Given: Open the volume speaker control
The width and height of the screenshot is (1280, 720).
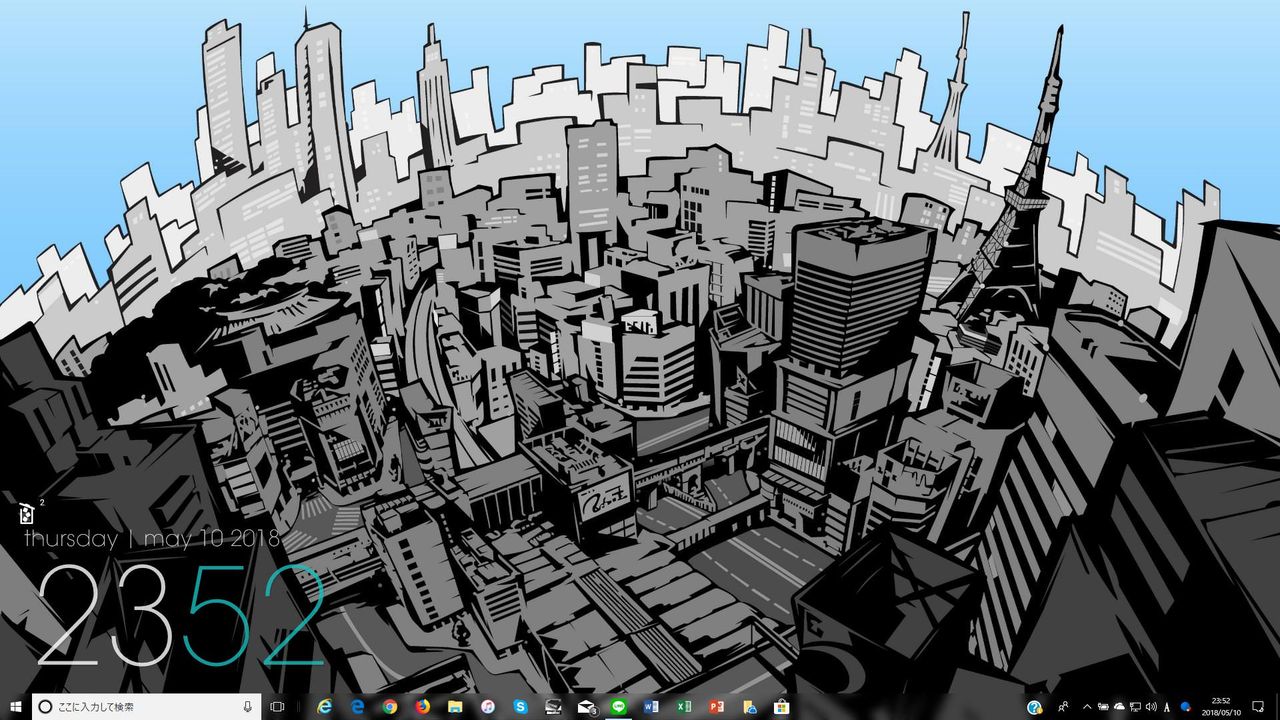Looking at the screenshot, I should [1151, 706].
